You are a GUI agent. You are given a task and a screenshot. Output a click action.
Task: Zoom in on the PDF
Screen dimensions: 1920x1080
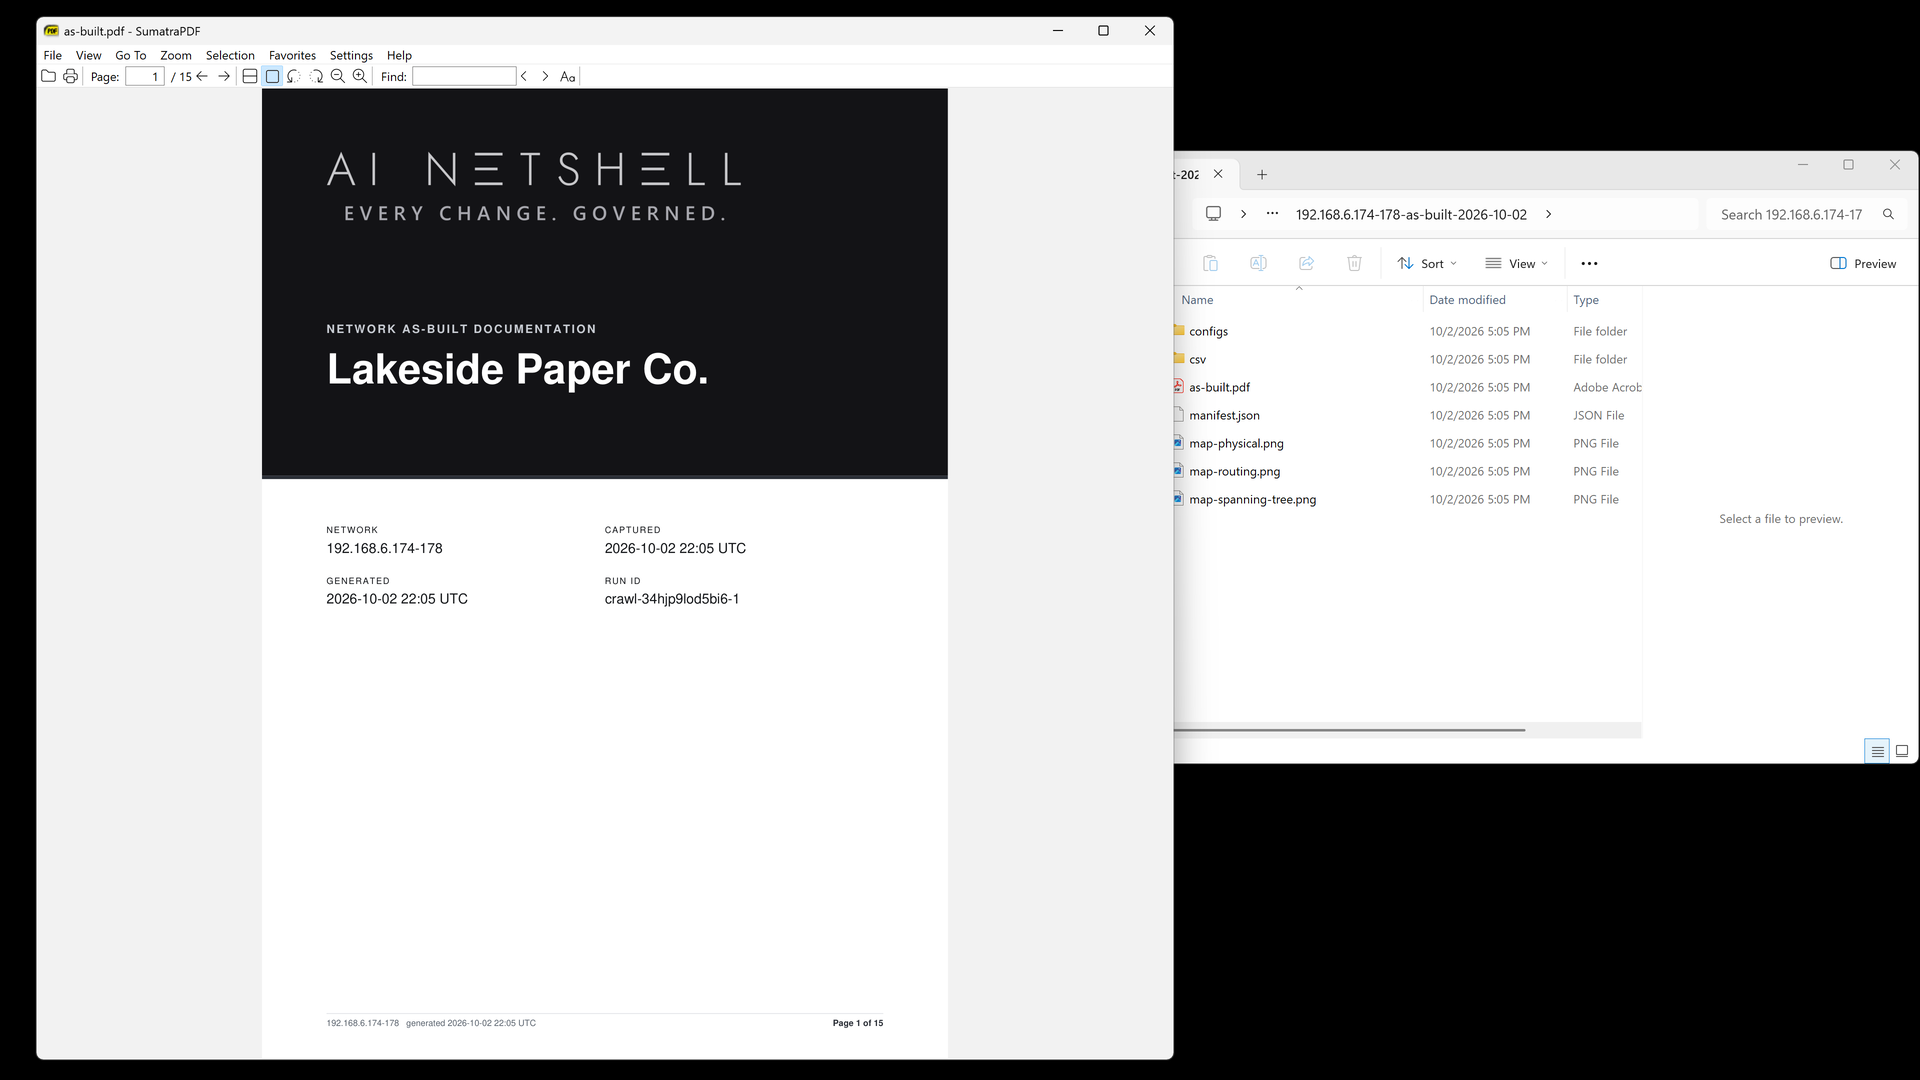coord(360,76)
